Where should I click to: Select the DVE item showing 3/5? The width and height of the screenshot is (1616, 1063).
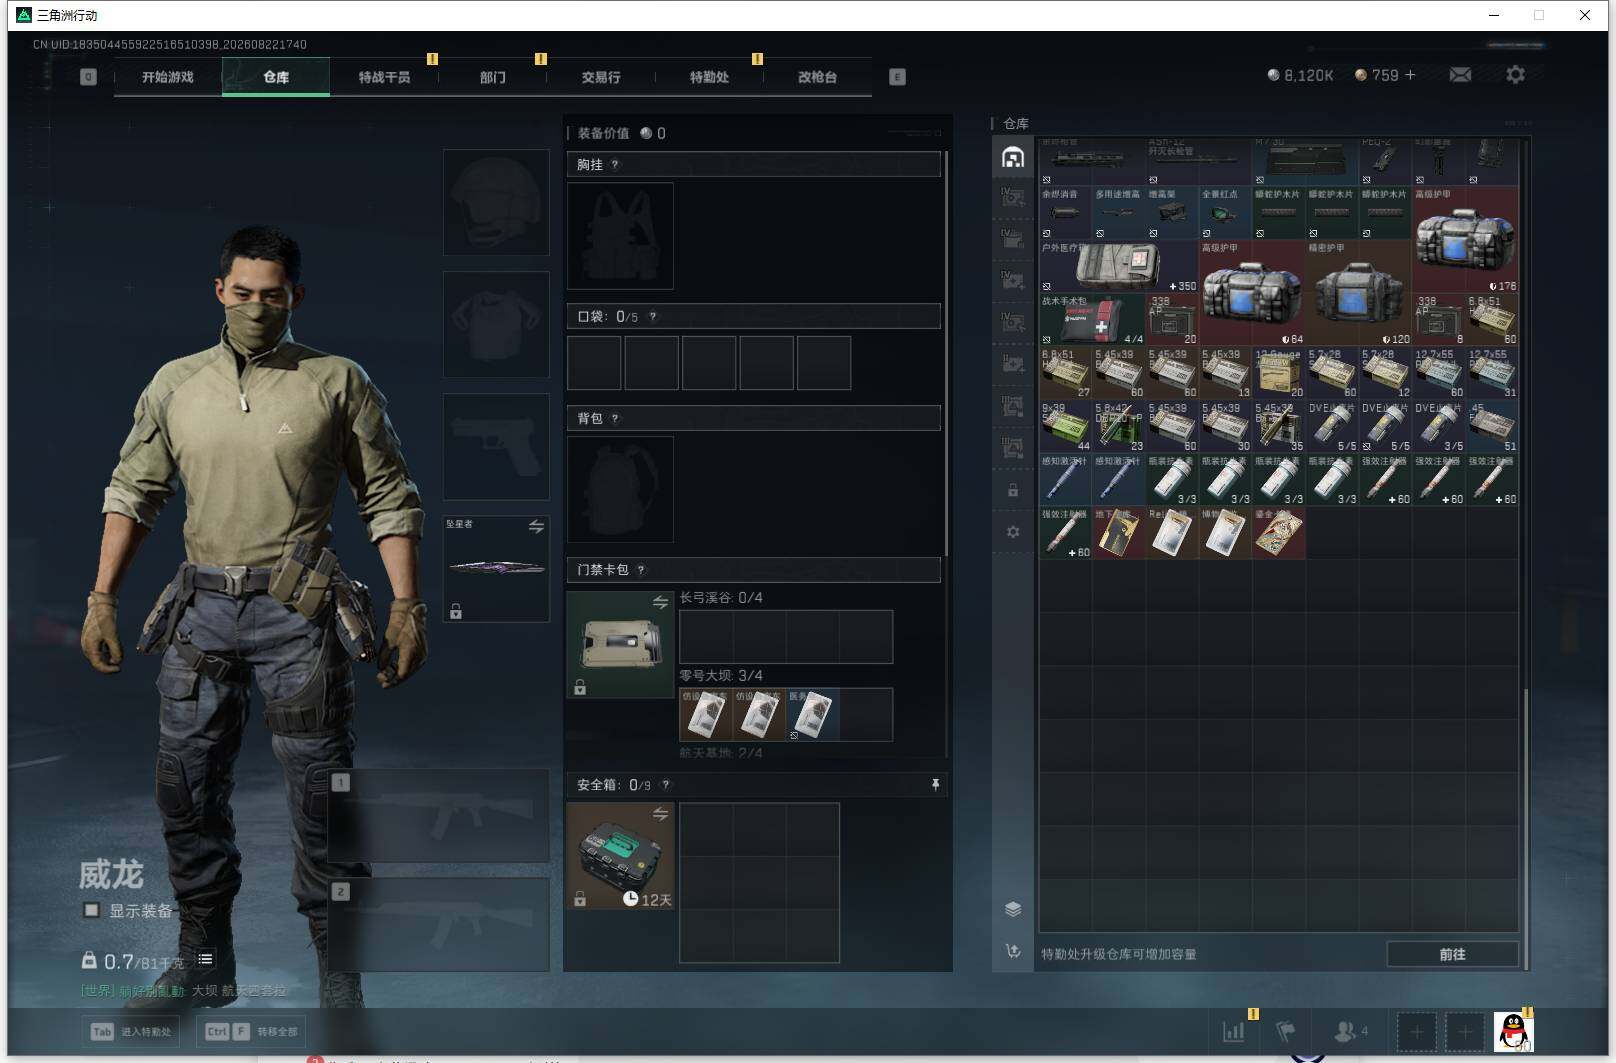(1439, 426)
